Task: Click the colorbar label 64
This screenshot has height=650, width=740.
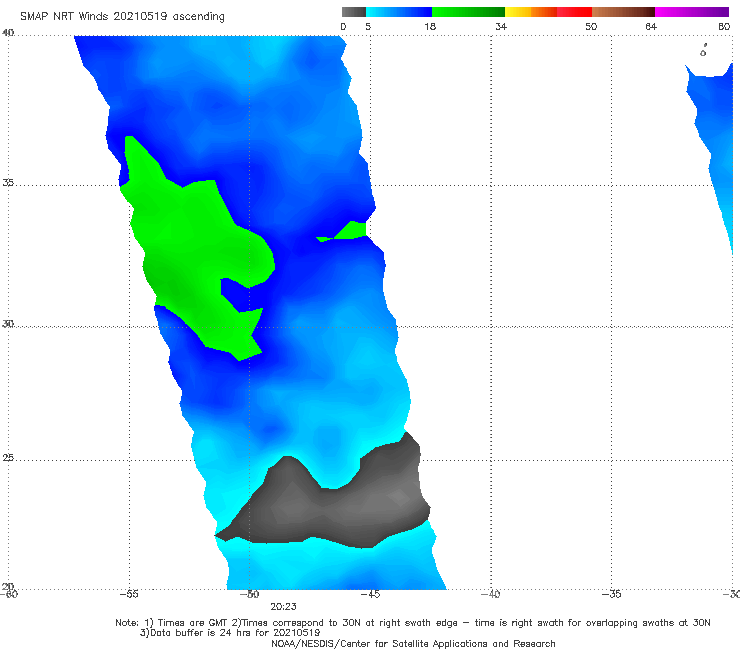Action: pos(651,26)
